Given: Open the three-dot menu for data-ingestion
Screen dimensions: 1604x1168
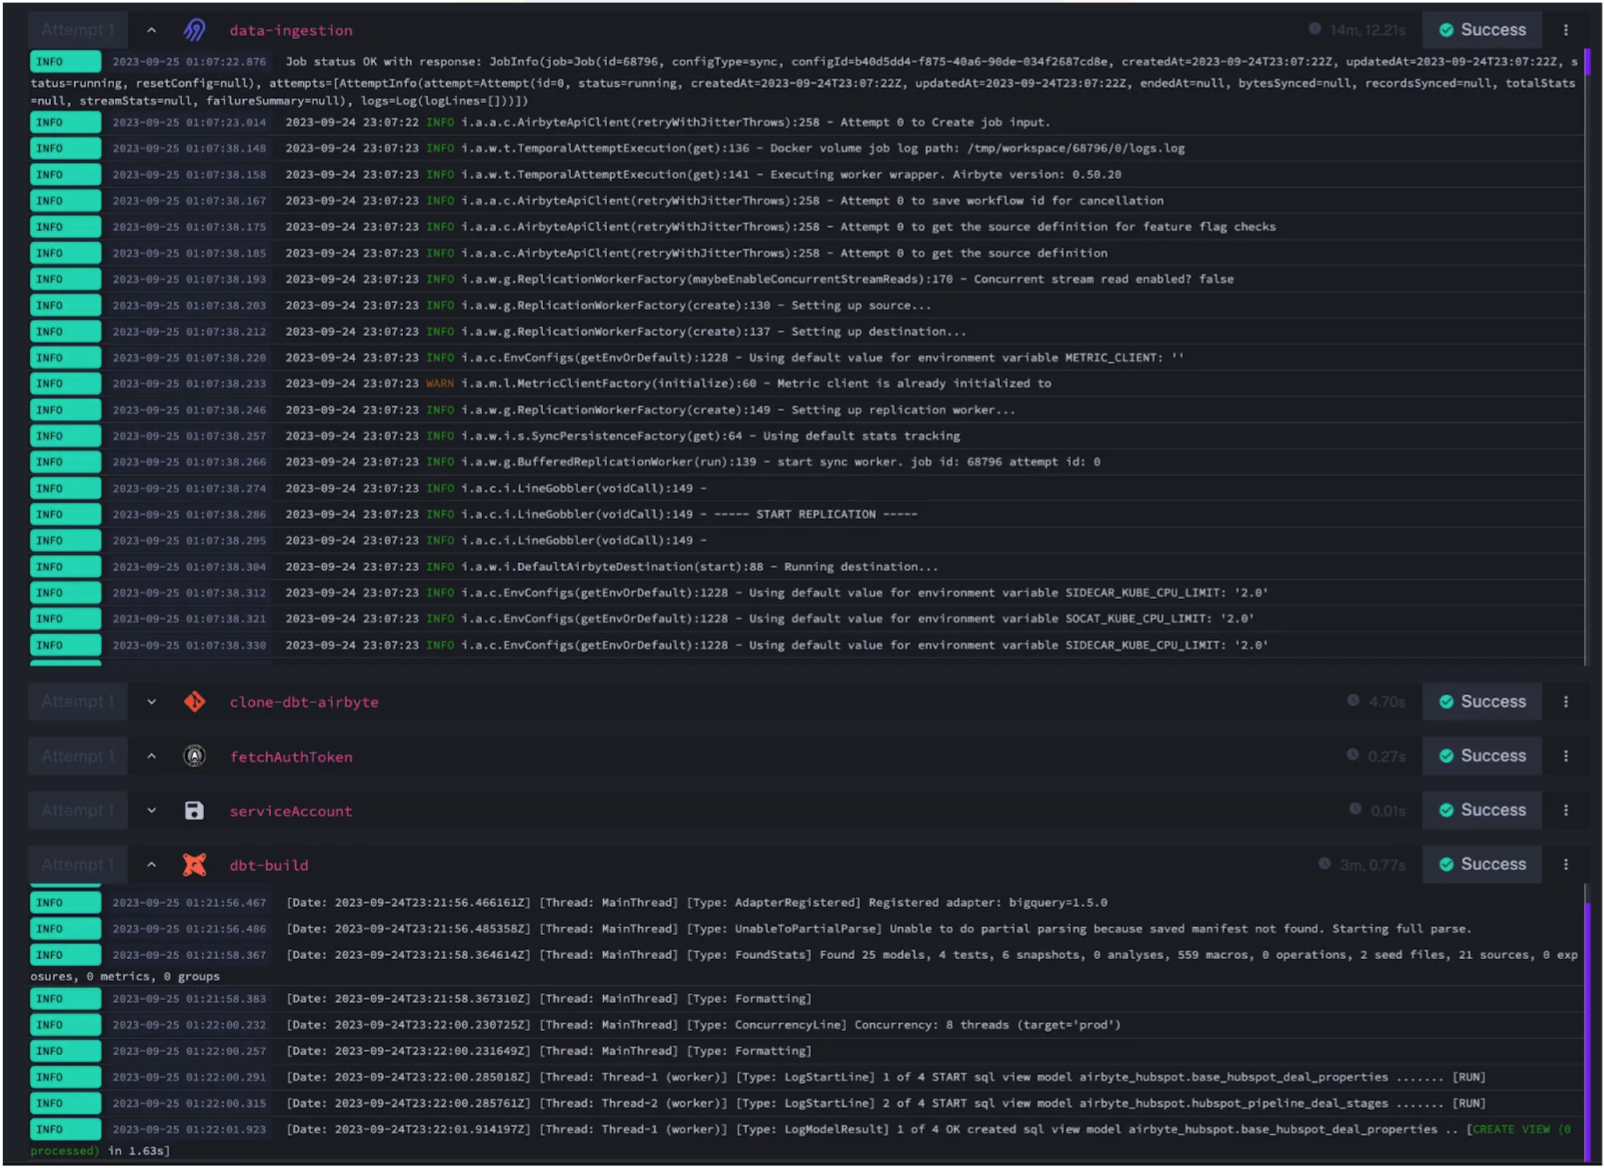Looking at the screenshot, I should [1567, 29].
